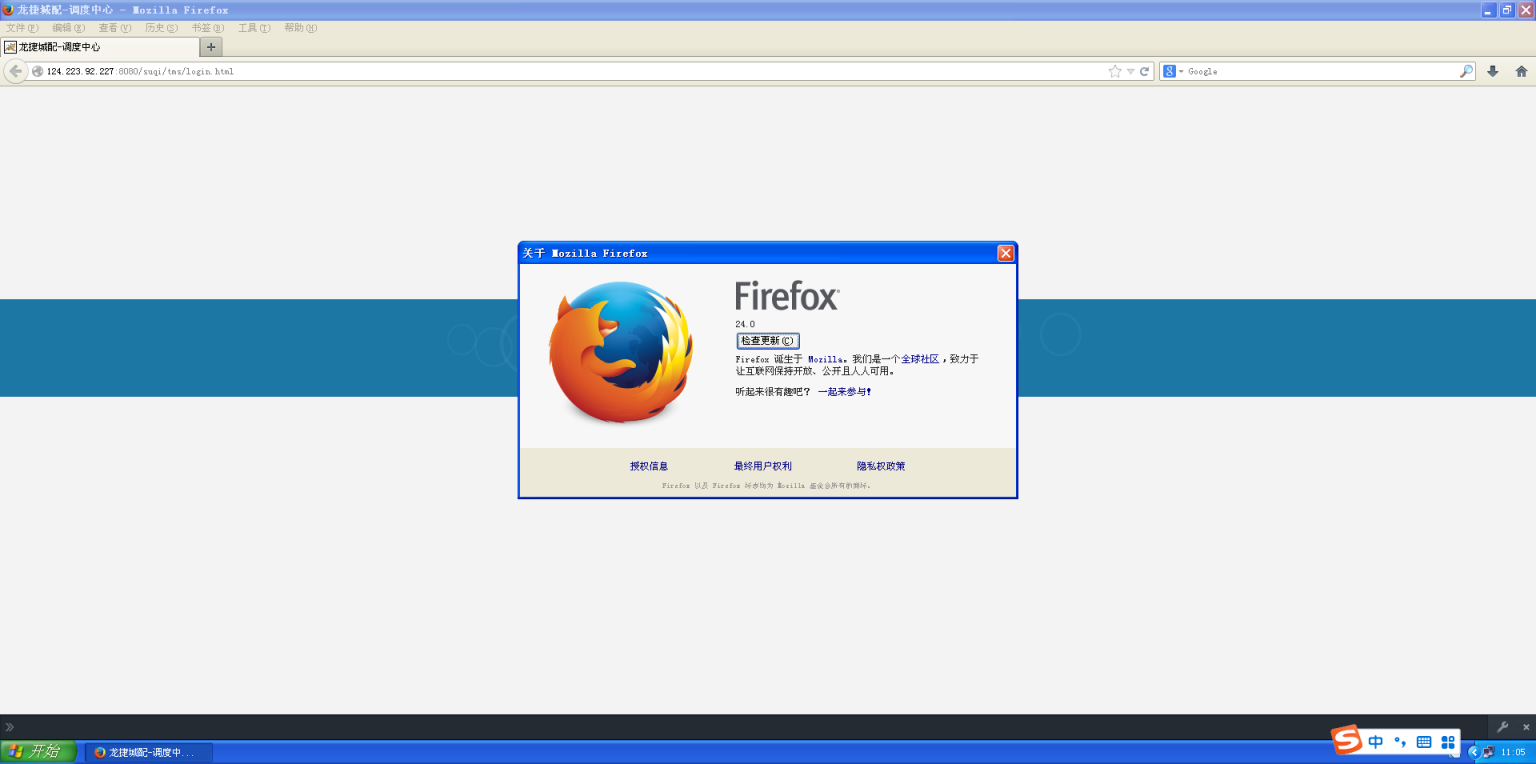
Task: Open the Downloads arrow icon
Action: click(x=1493, y=71)
